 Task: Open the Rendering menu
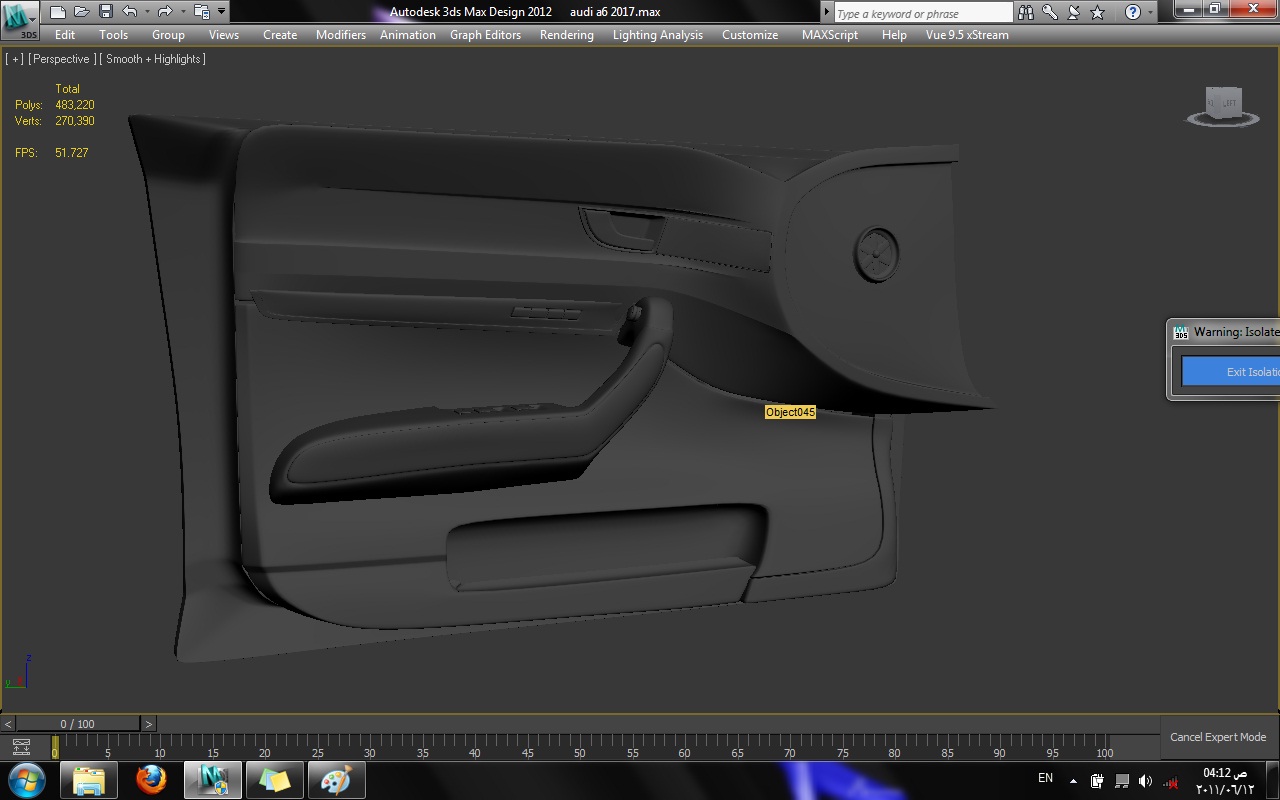tap(566, 34)
